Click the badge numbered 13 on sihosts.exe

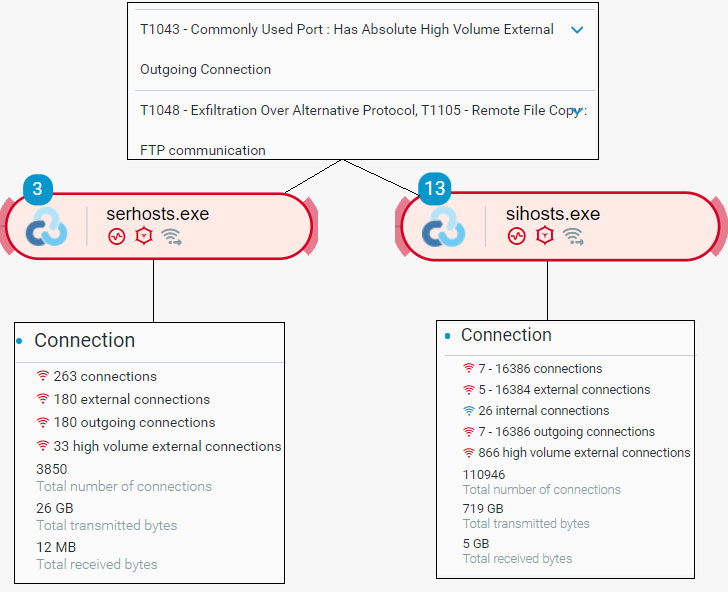(x=435, y=188)
